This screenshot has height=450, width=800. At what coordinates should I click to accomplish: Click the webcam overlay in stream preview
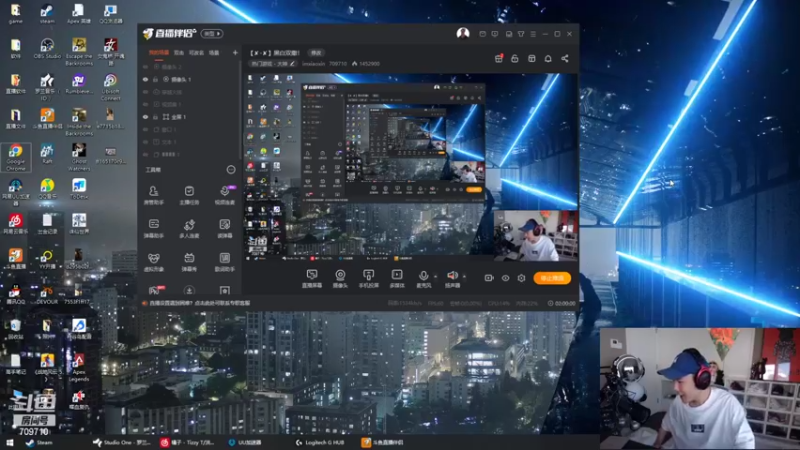click(x=536, y=236)
